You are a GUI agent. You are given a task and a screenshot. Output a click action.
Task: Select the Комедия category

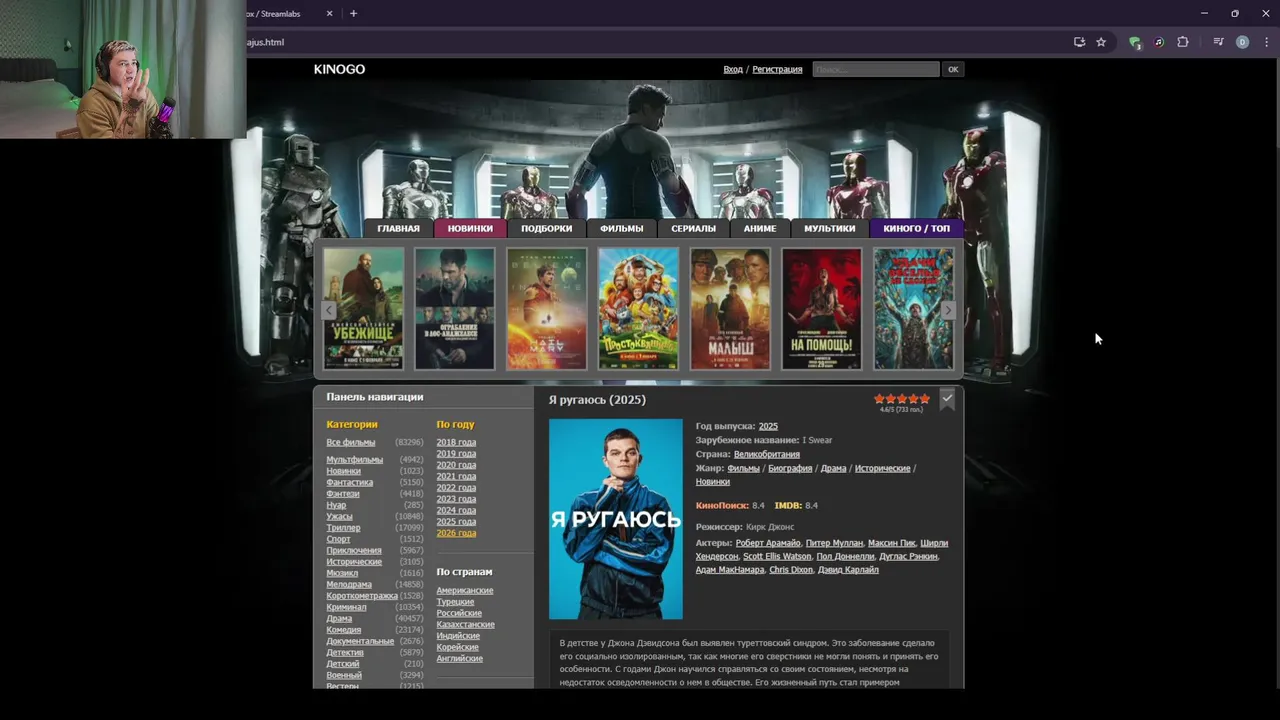coord(344,630)
